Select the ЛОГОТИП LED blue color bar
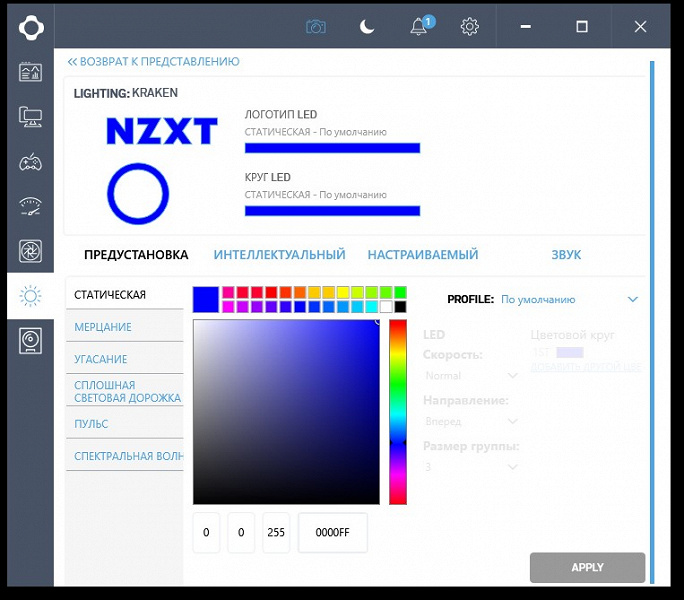684x600 pixels. 332,148
